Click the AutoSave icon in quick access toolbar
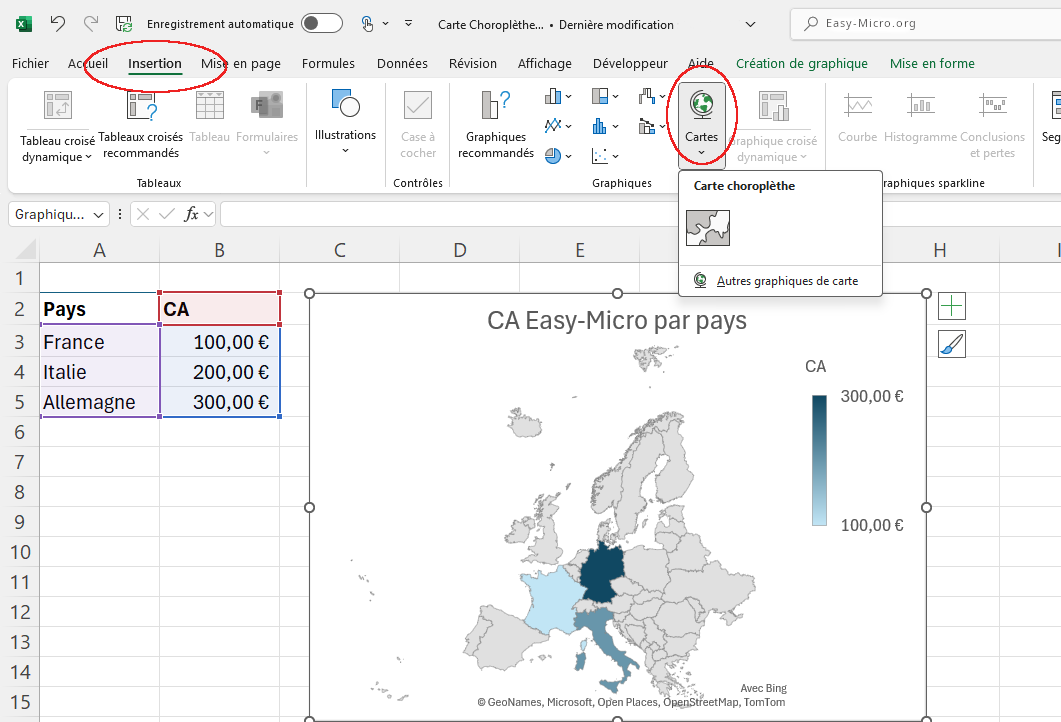The width and height of the screenshot is (1061, 722). pos(124,24)
